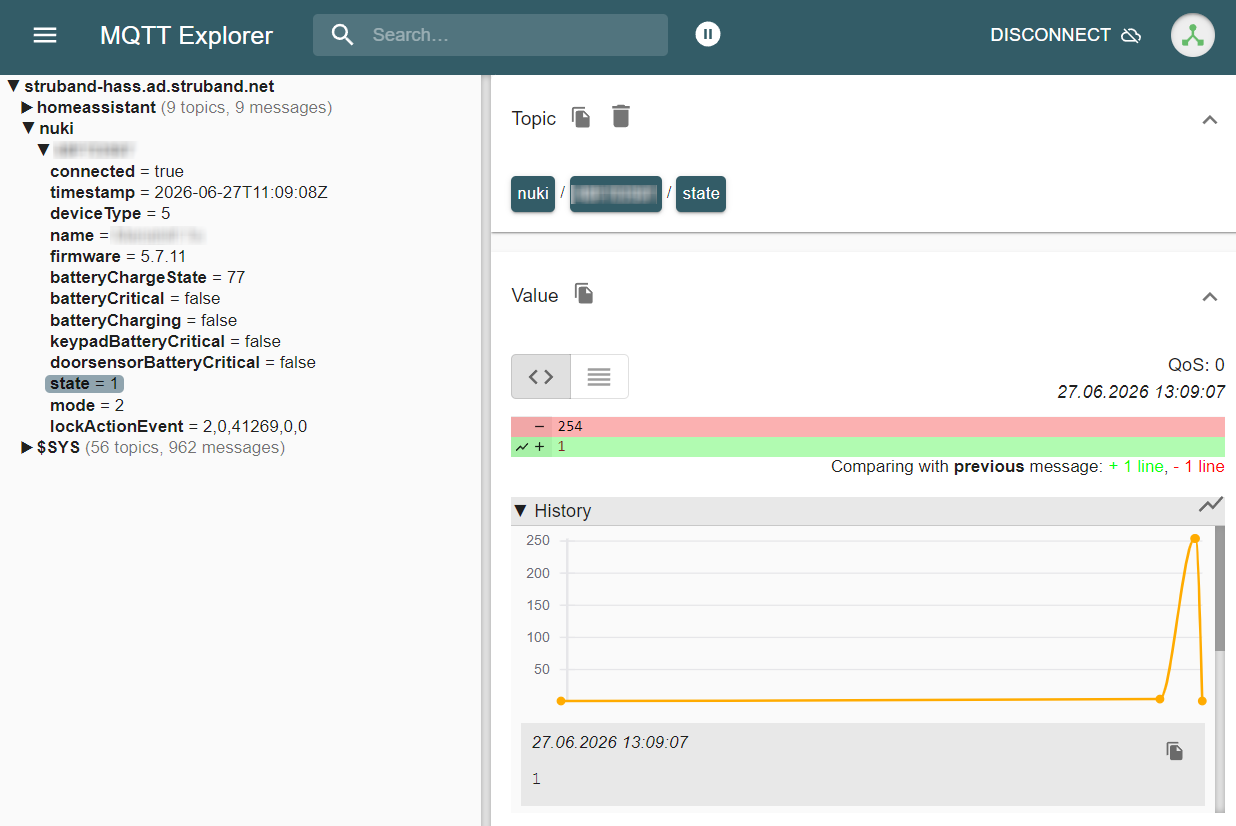
Task: Collapse struband-hass.ad.struband.net root node
Action: click(14, 86)
